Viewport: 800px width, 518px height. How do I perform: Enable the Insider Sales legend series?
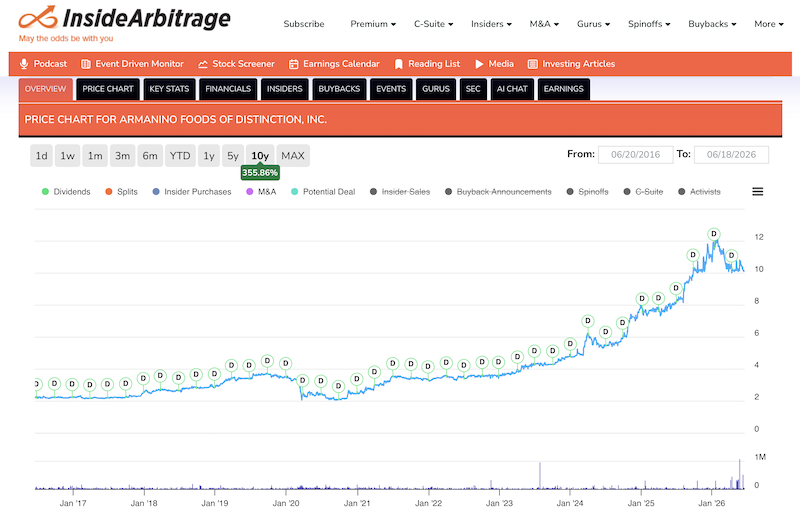click(x=400, y=192)
